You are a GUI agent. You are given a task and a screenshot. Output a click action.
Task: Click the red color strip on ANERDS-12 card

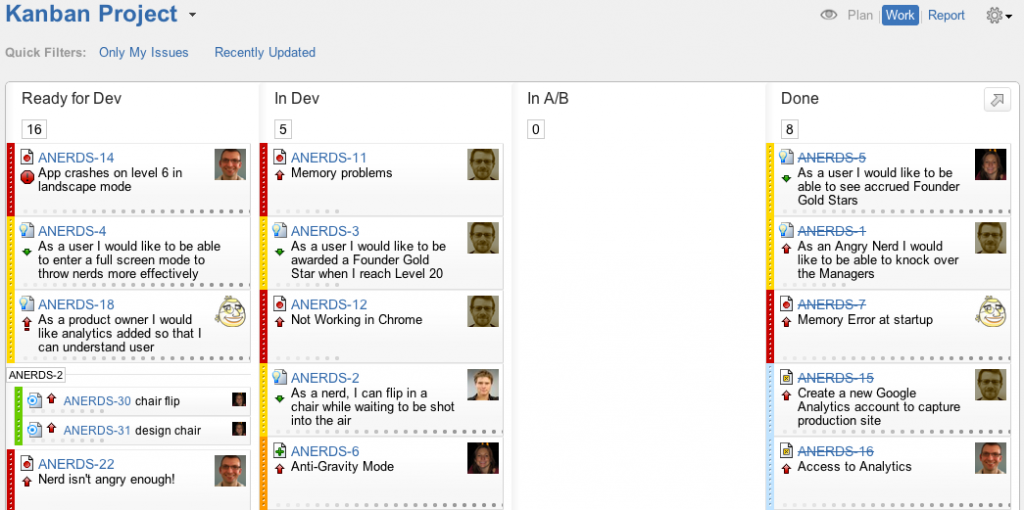[x=264, y=326]
